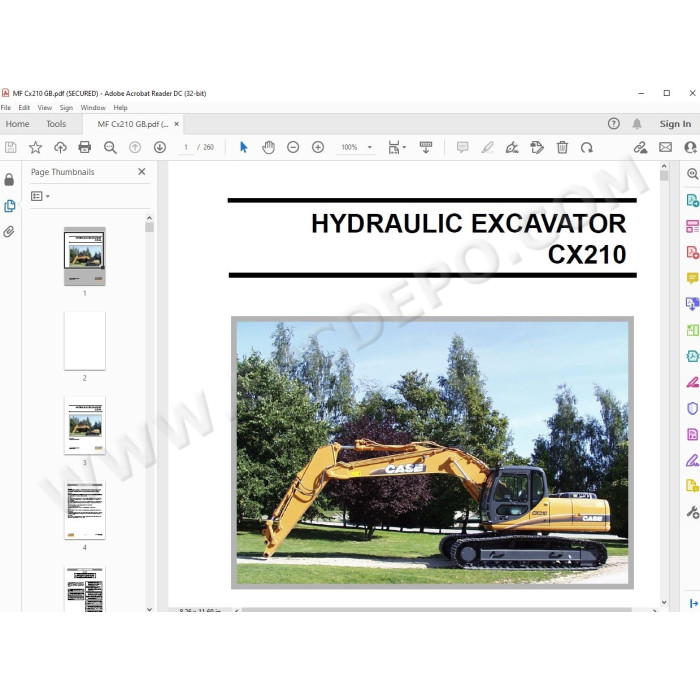Open search tools magnifier in right pane

click(692, 174)
